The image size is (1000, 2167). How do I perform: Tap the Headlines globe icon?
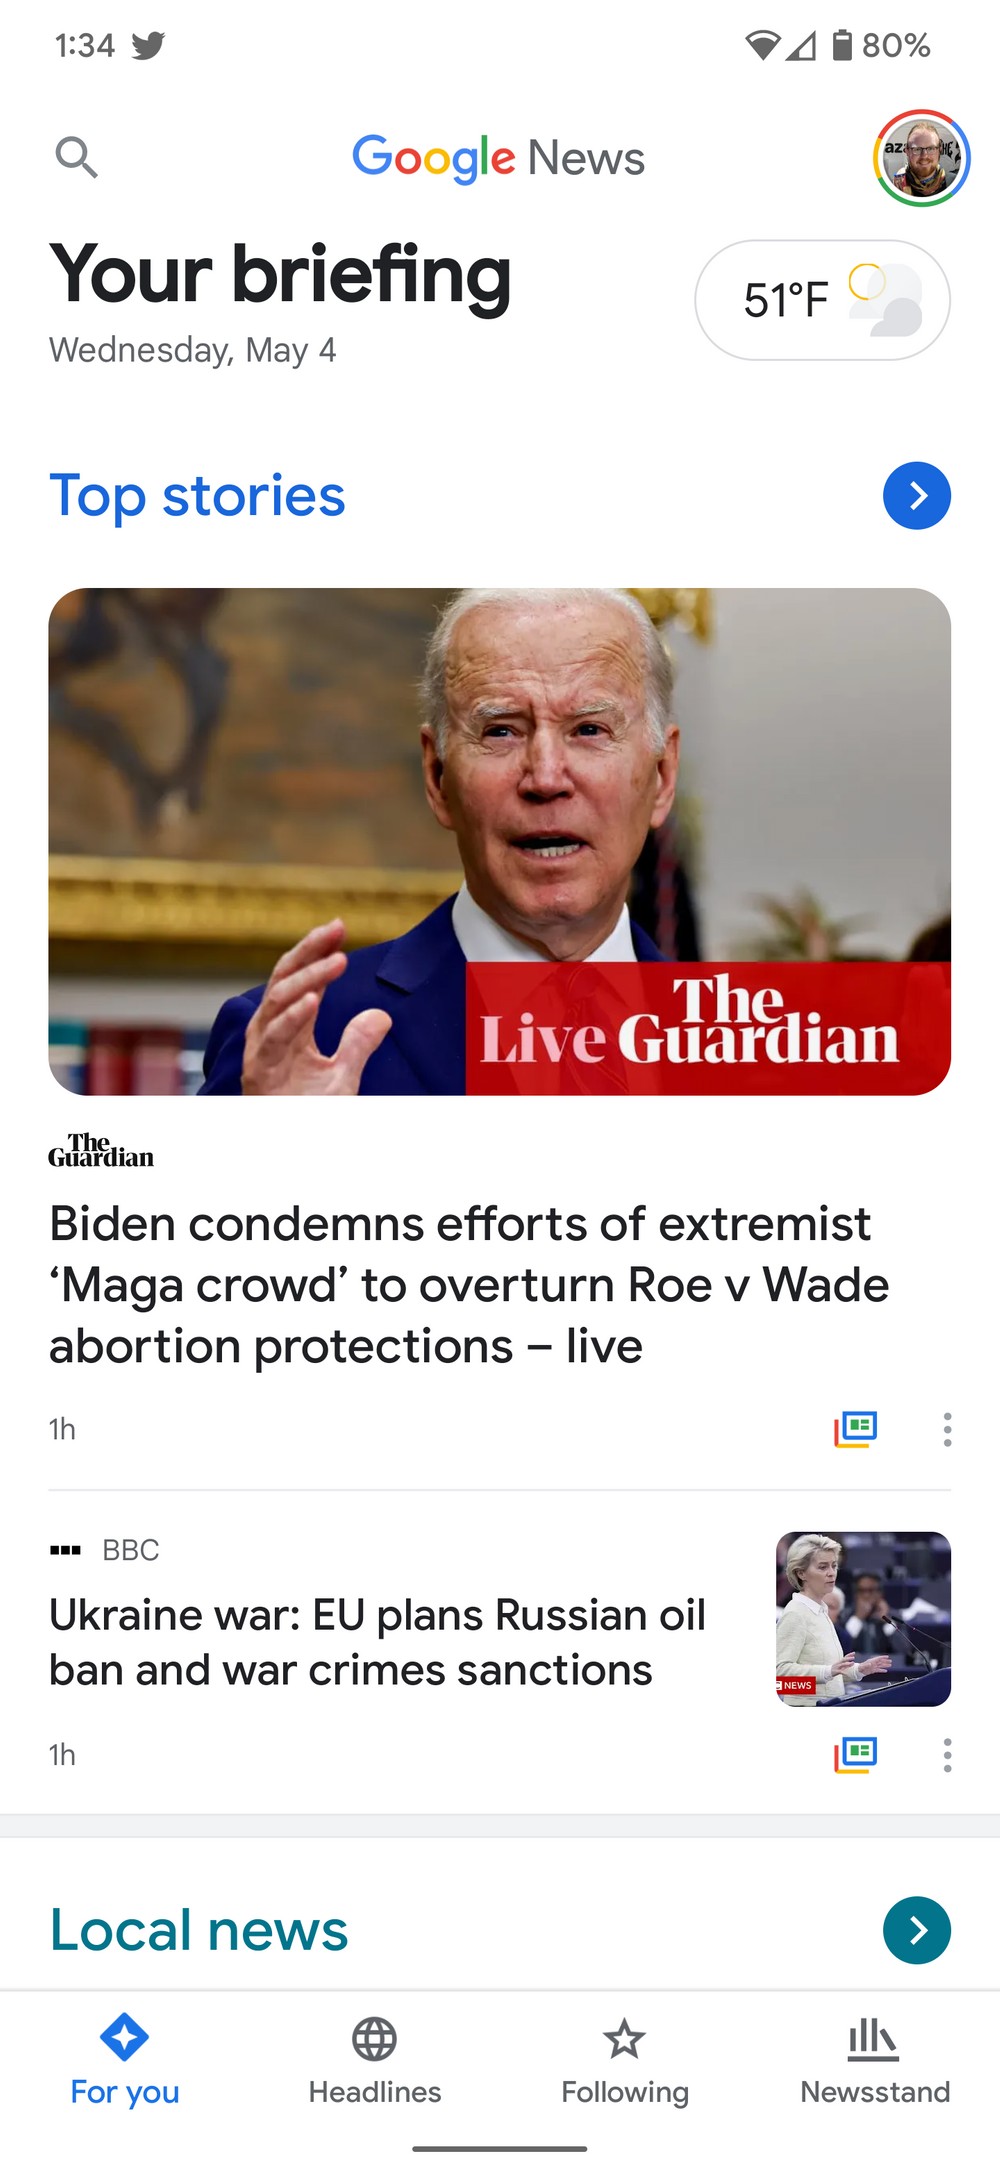click(x=375, y=2038)
